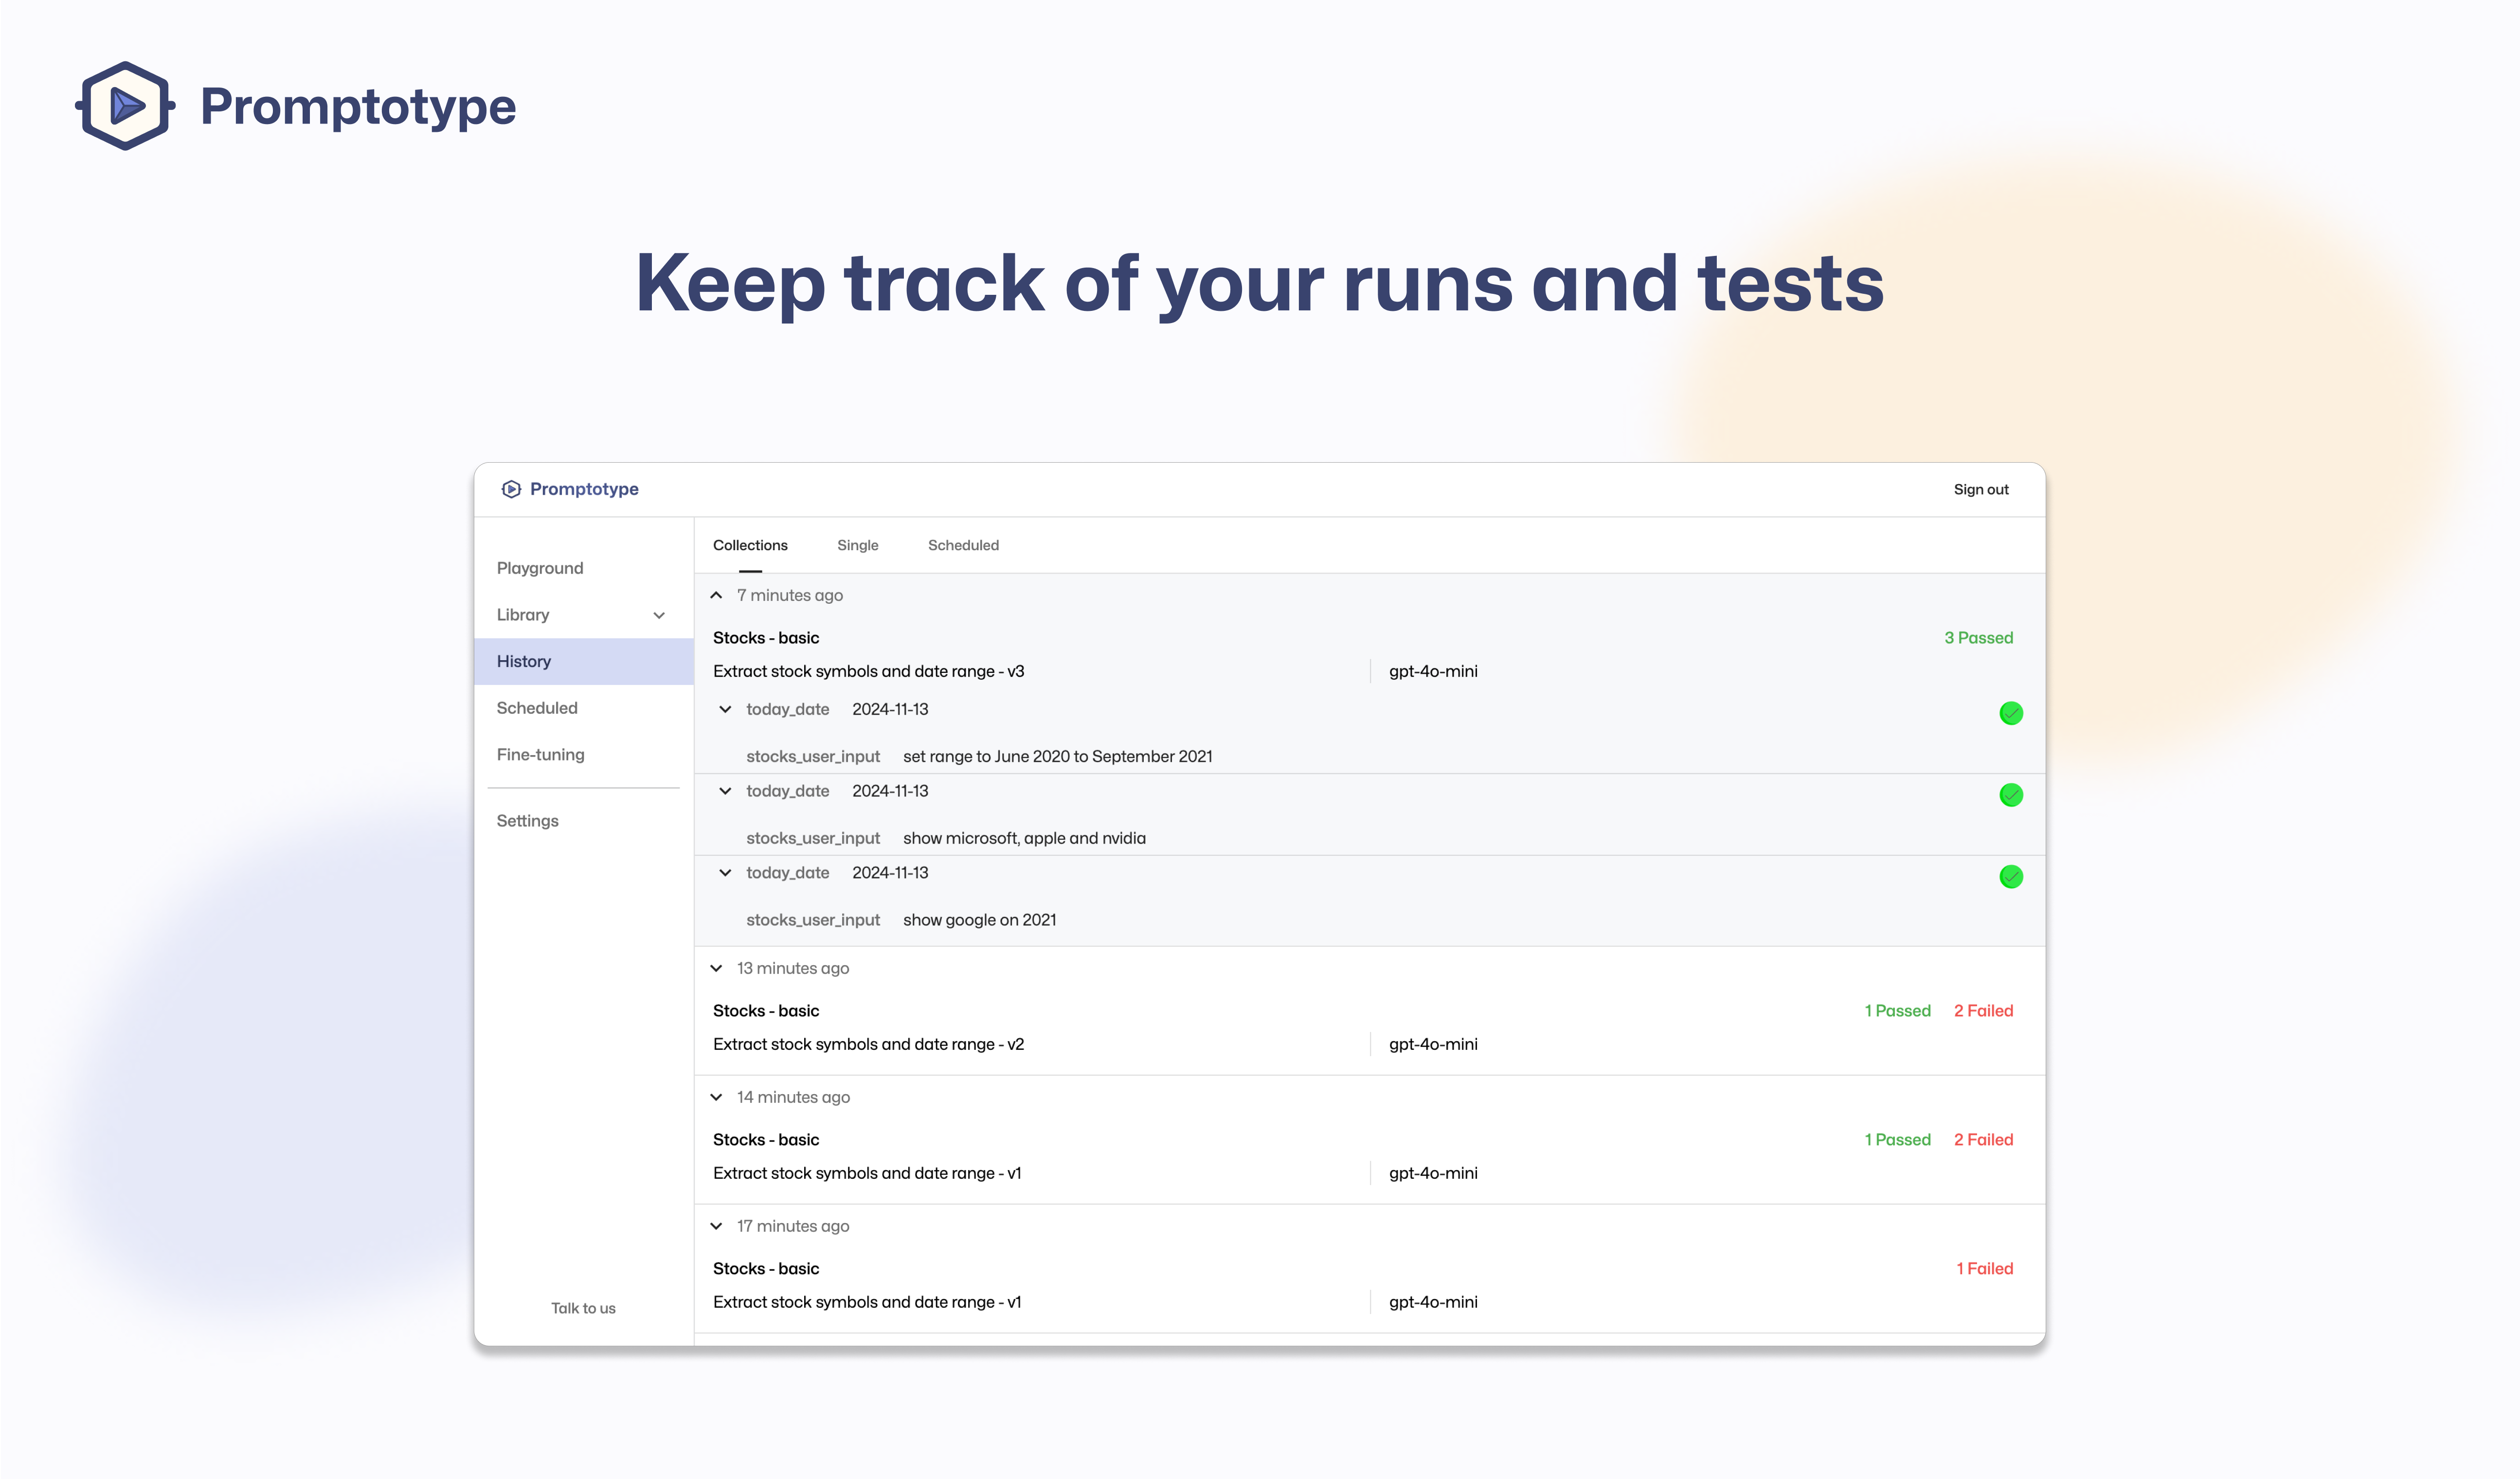This screenshot has height=1479, width=2520.
Task: Toggle details for google on 2021 test row
Action: pyautogui.click(x=725, y=873)
